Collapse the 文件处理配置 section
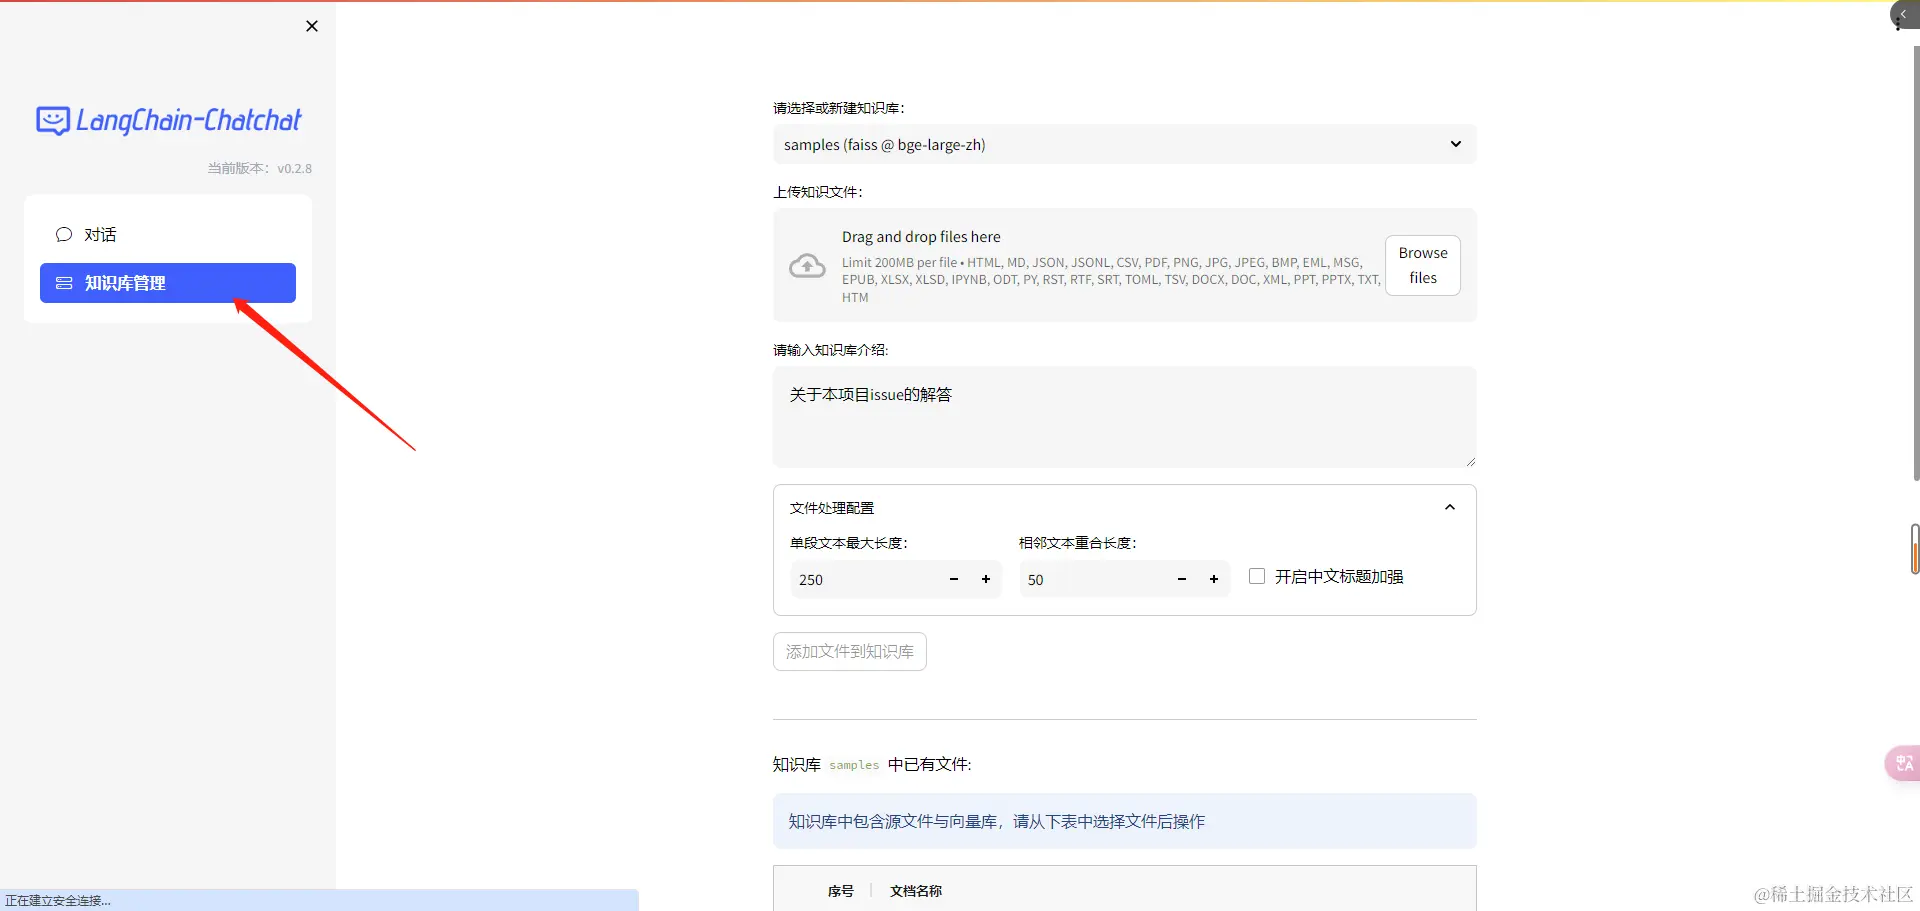This screenshot has height=911, width=1920. point(1449,507)
